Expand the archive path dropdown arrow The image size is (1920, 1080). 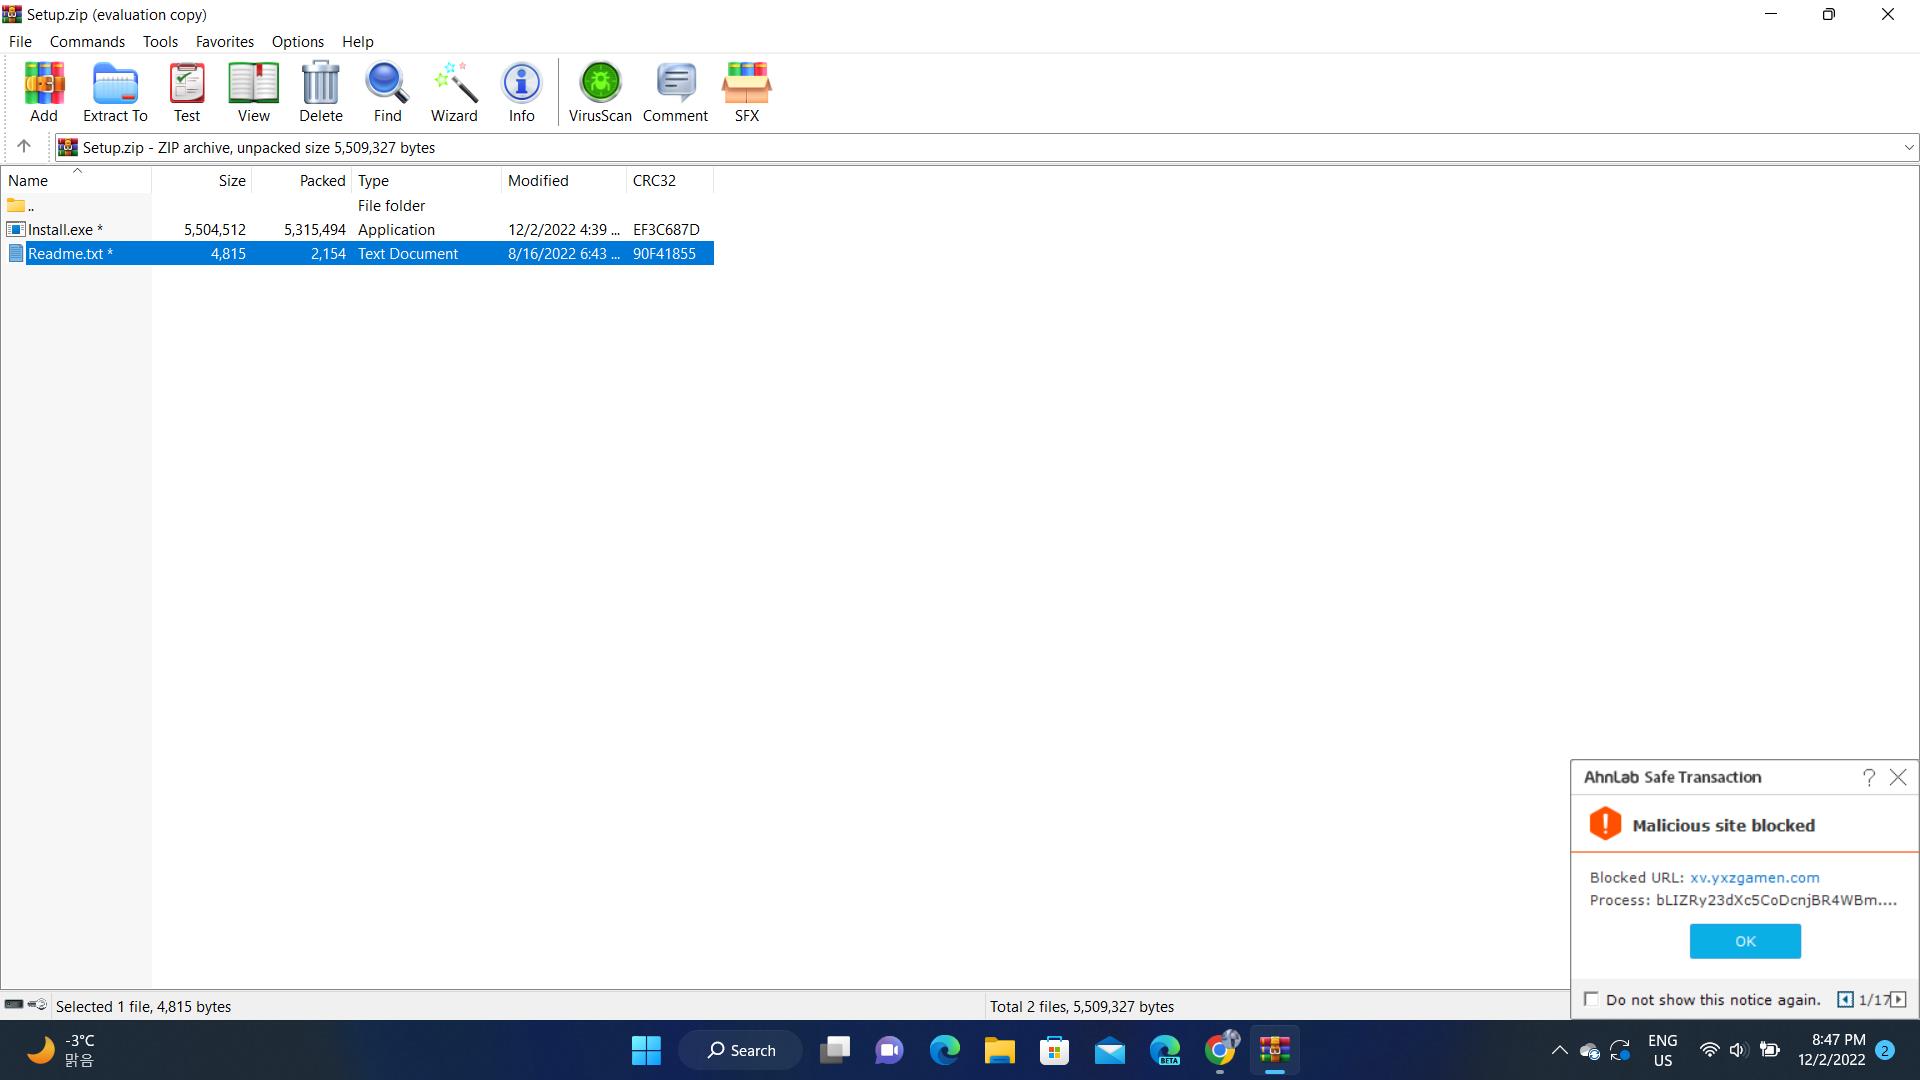pyautogui.click(x=1908, y=148)
